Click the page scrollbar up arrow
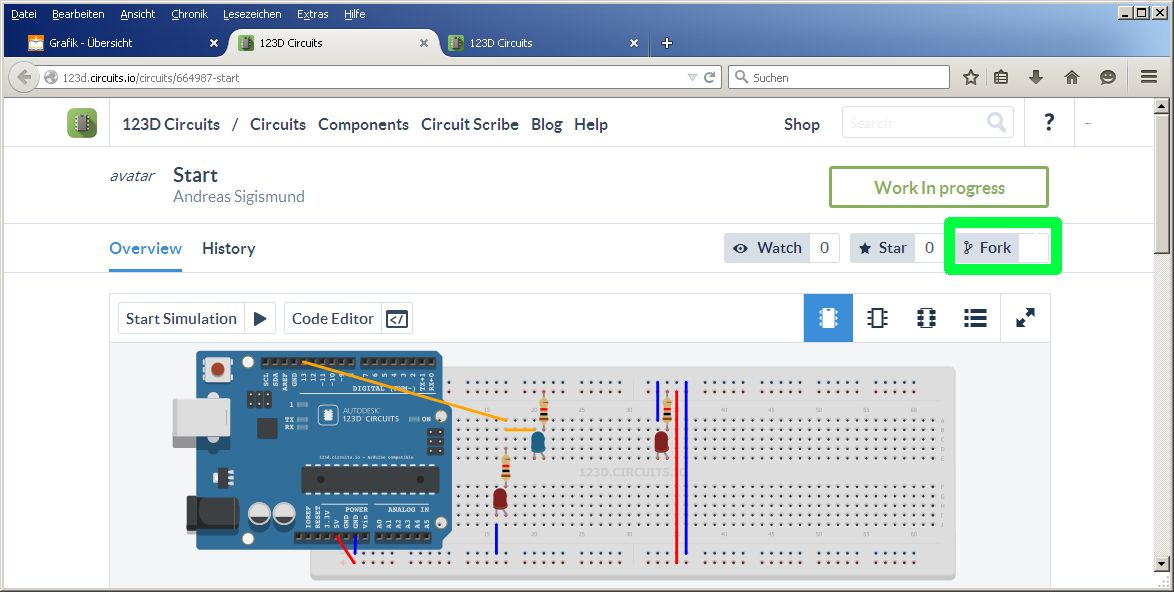 [1161, 106]
